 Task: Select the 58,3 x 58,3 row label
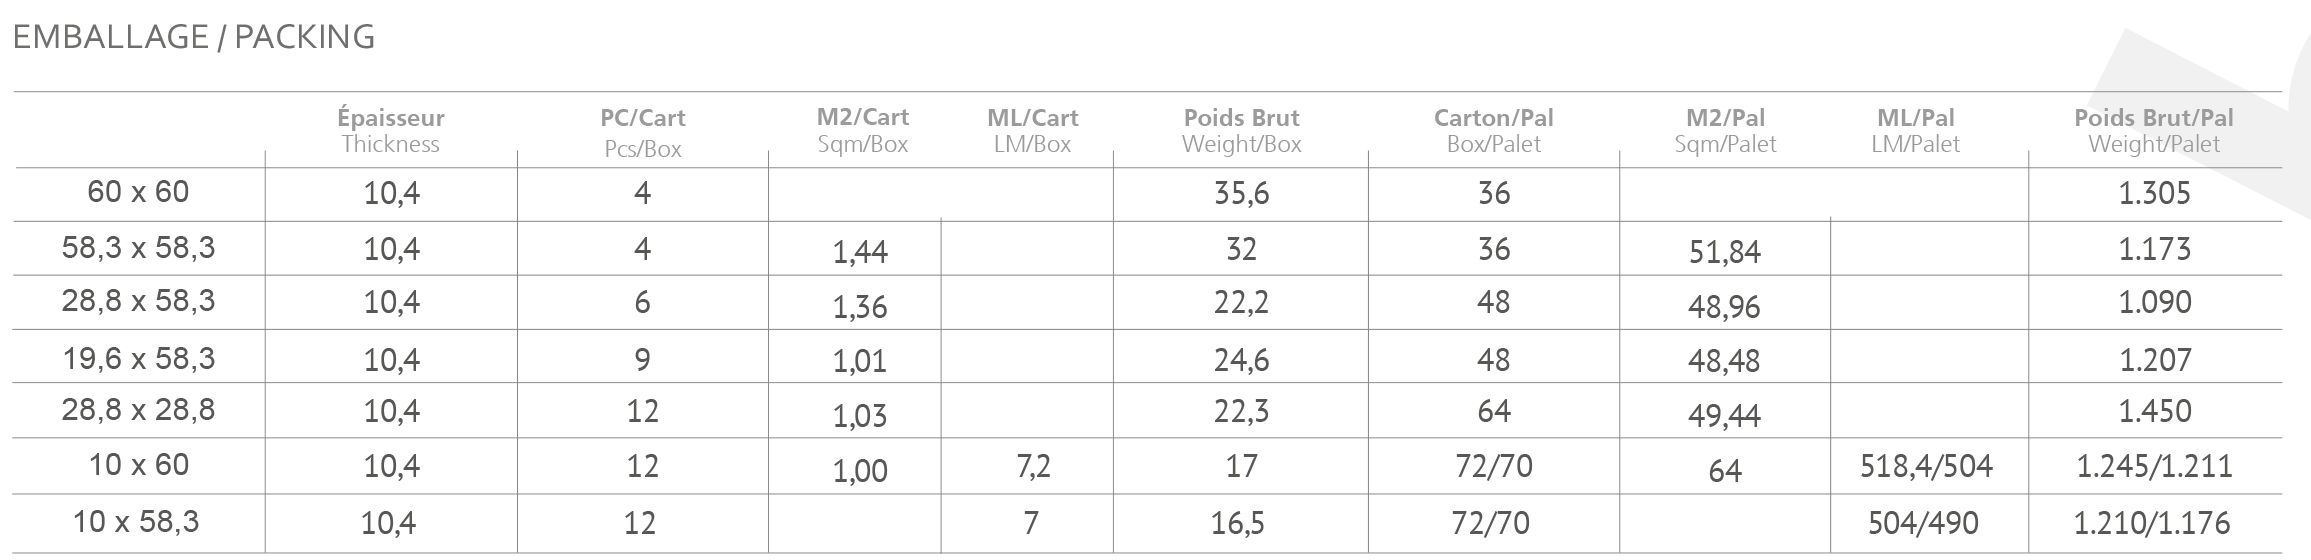138,247
